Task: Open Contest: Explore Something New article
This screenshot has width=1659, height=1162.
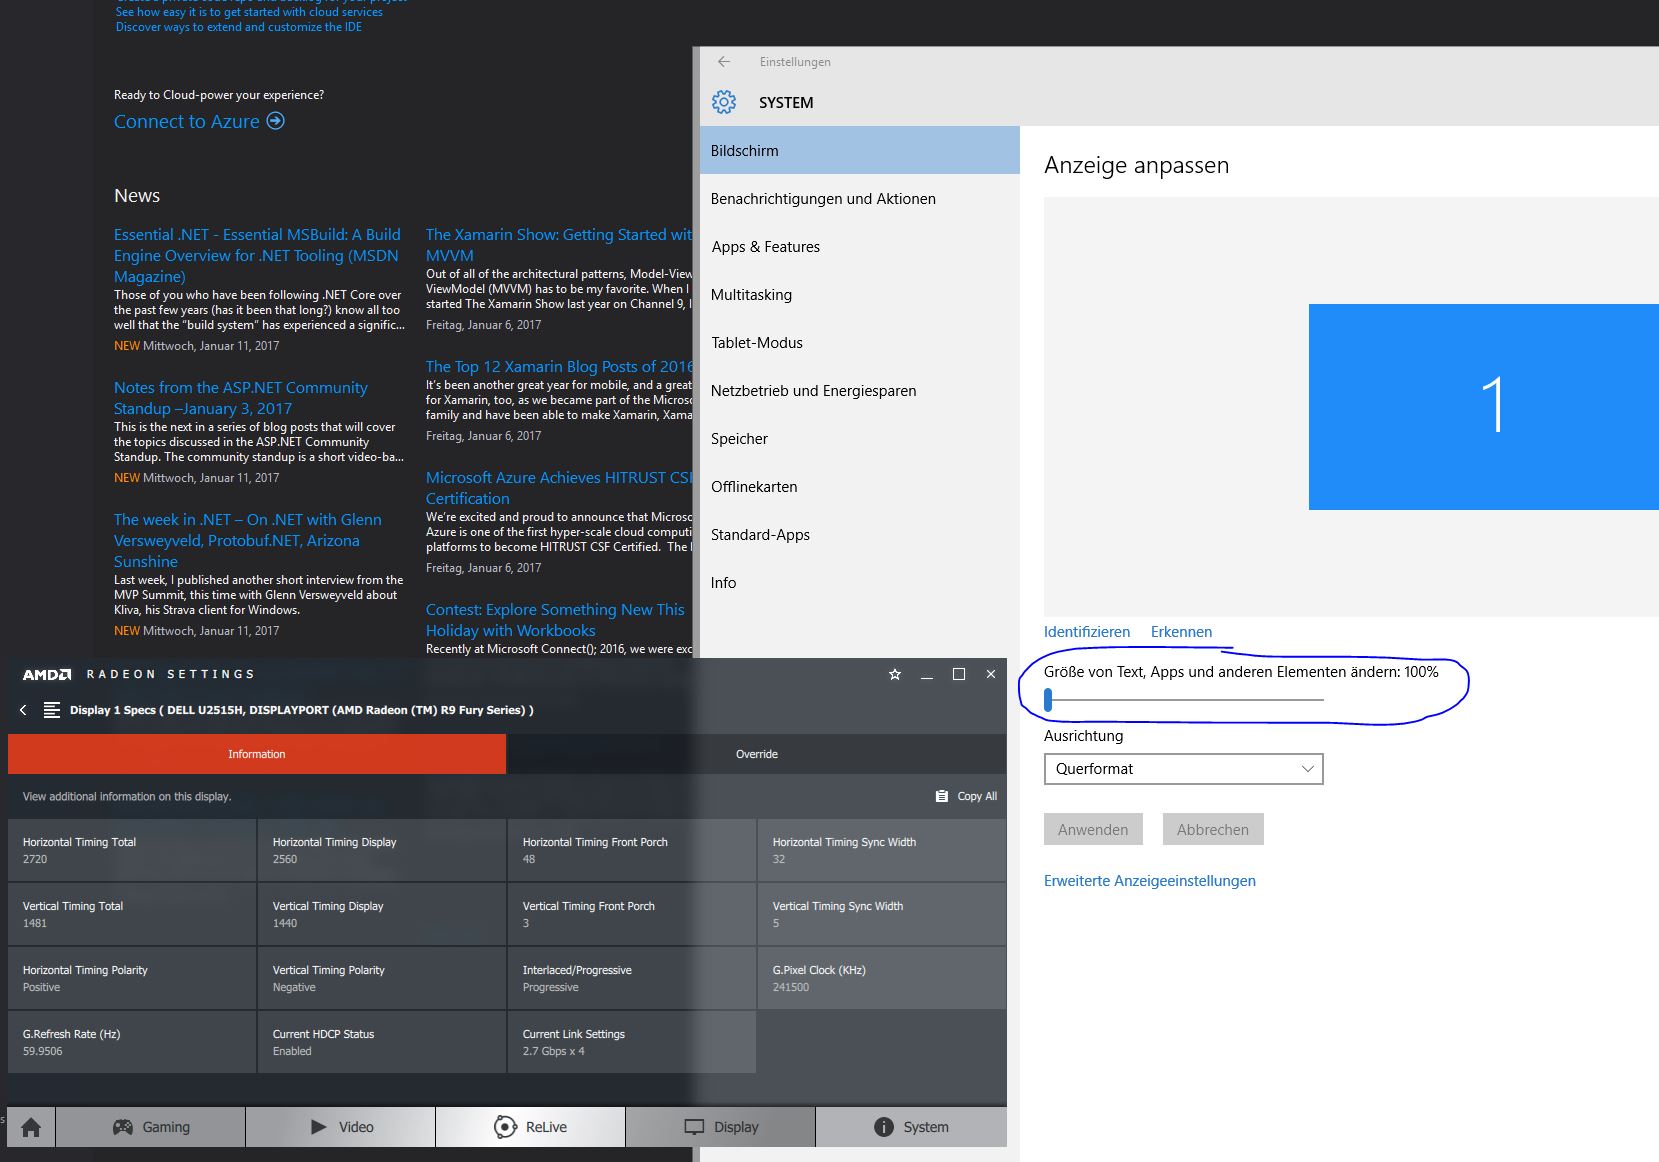Action: click(x=555, y=620)
